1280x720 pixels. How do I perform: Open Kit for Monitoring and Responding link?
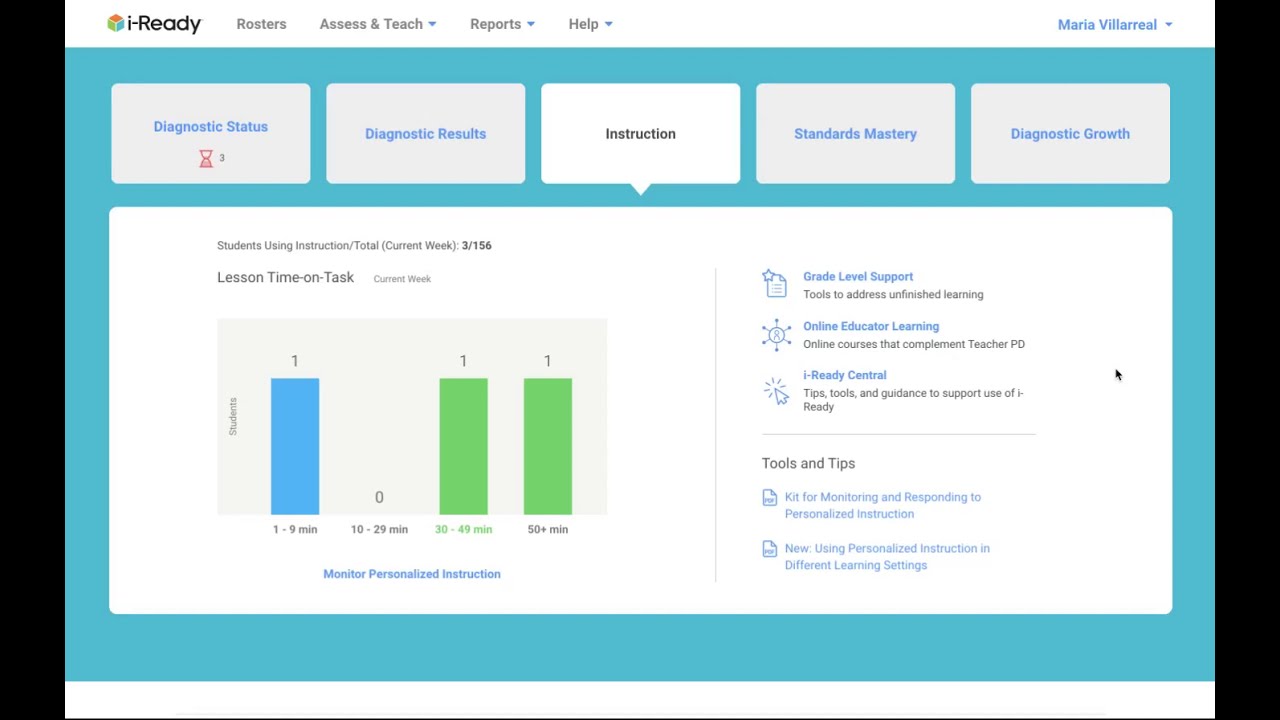click(883, 505)
